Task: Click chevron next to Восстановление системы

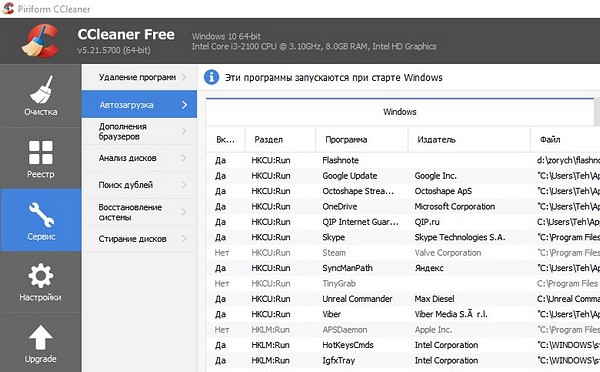Action: [x=184, y=212]
